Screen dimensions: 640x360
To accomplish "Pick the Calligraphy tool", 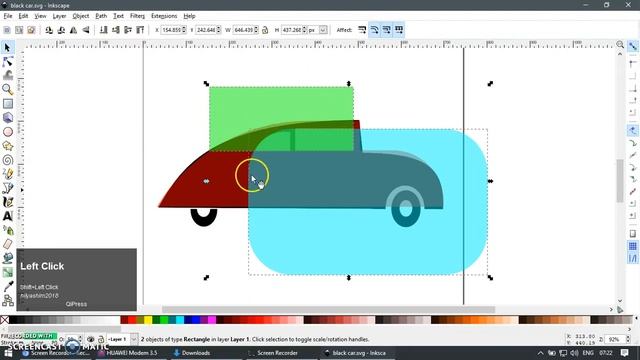I will pos(7,202).
